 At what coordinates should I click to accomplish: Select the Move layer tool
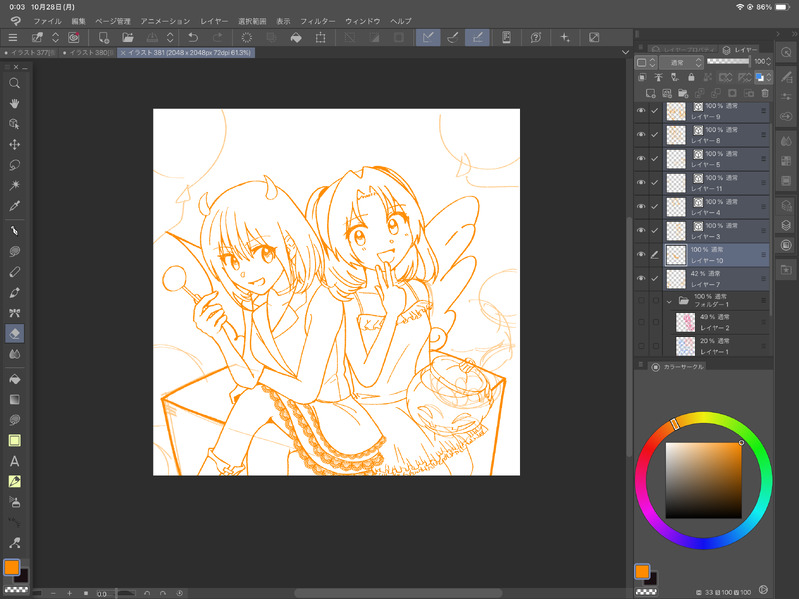click(x=14, y=144)
